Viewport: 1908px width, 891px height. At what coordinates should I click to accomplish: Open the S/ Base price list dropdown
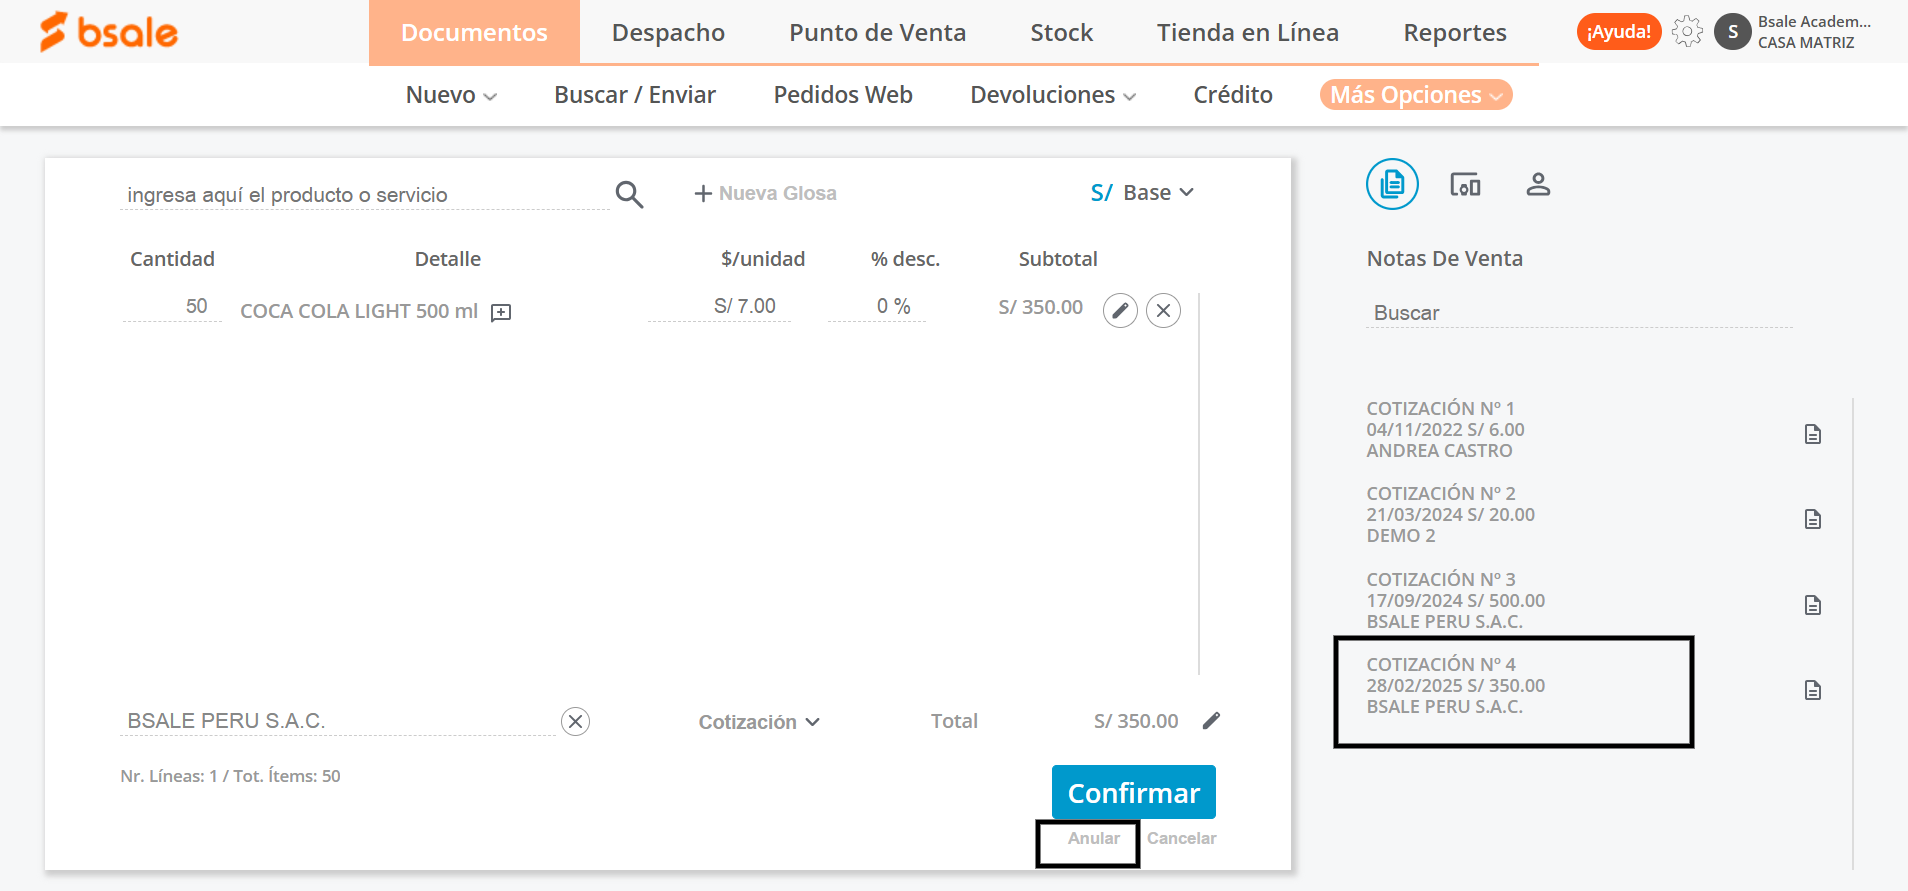point(1142,193)
